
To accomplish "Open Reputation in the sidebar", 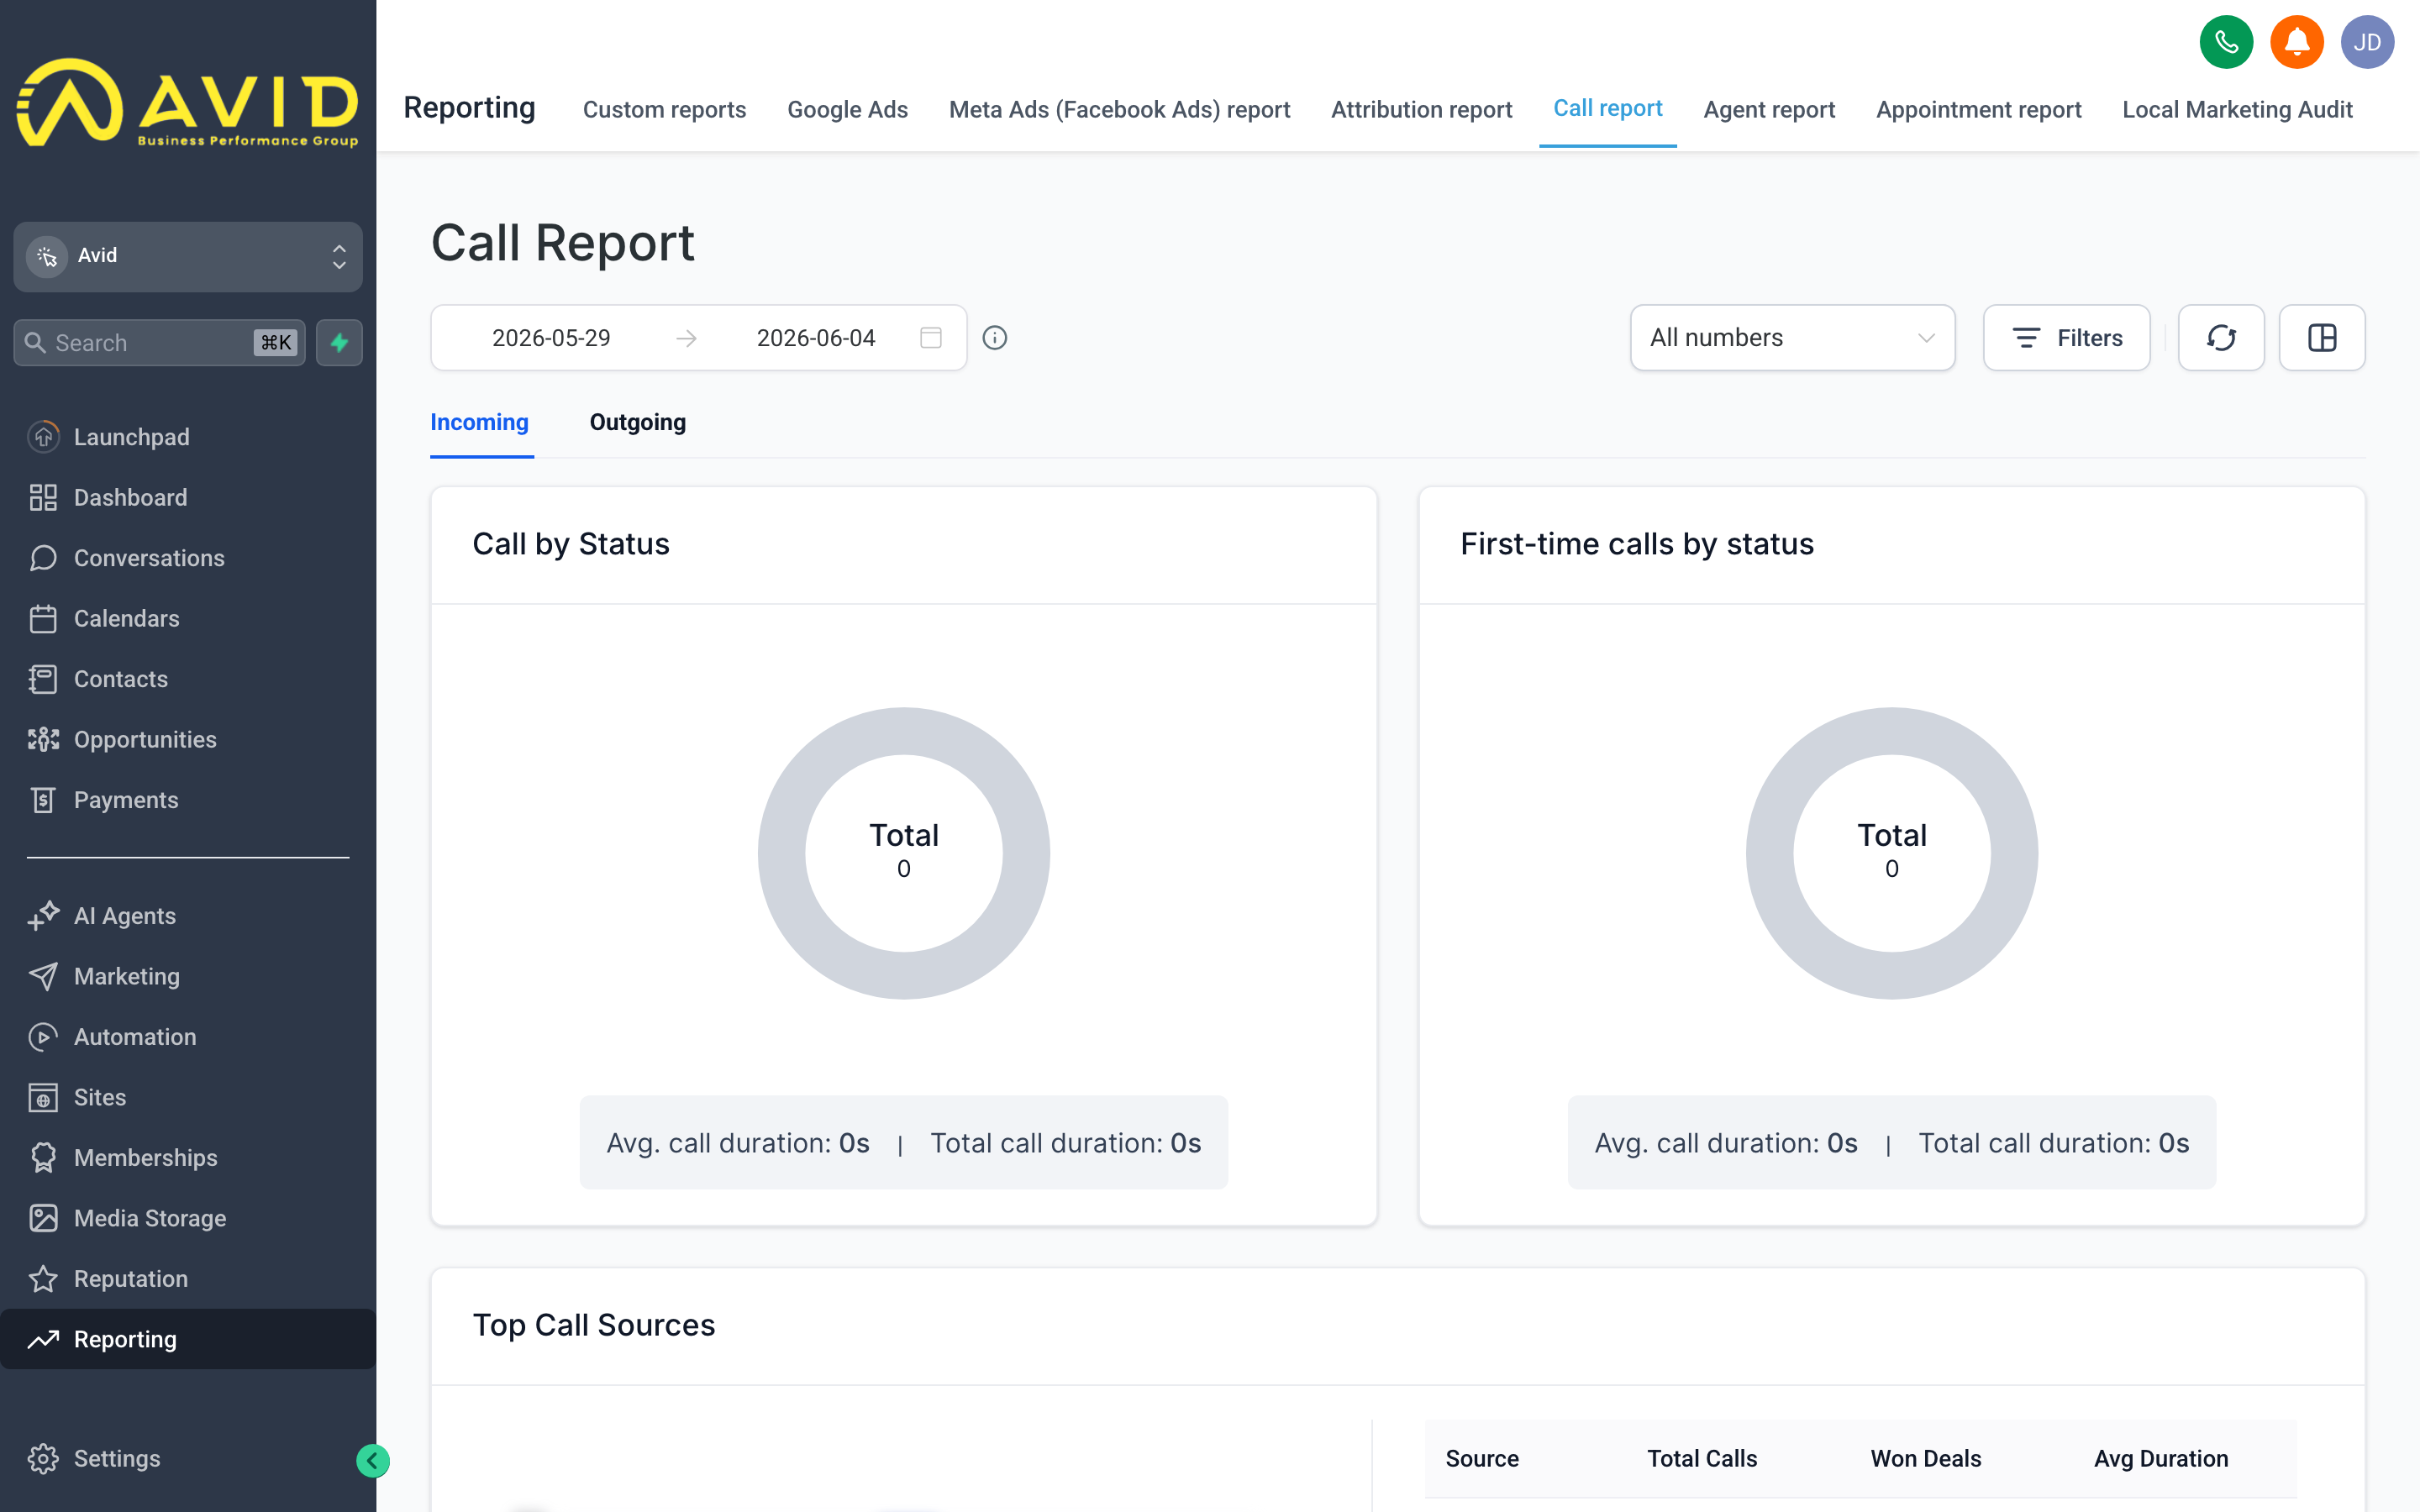I will 188,1279.
